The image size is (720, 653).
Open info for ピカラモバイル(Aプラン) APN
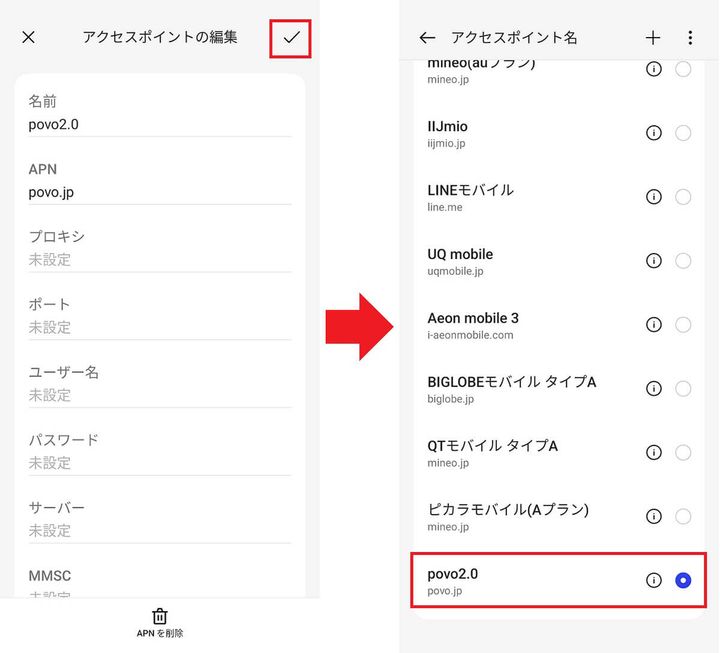pyautogui.click(x=653, y=516)
